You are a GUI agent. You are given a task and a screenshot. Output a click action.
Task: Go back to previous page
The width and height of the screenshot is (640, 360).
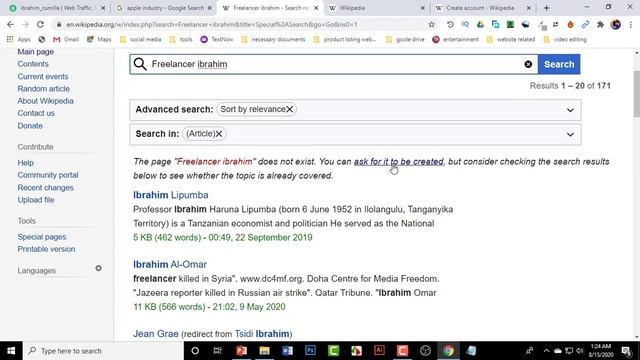click(x=10, y=24)
